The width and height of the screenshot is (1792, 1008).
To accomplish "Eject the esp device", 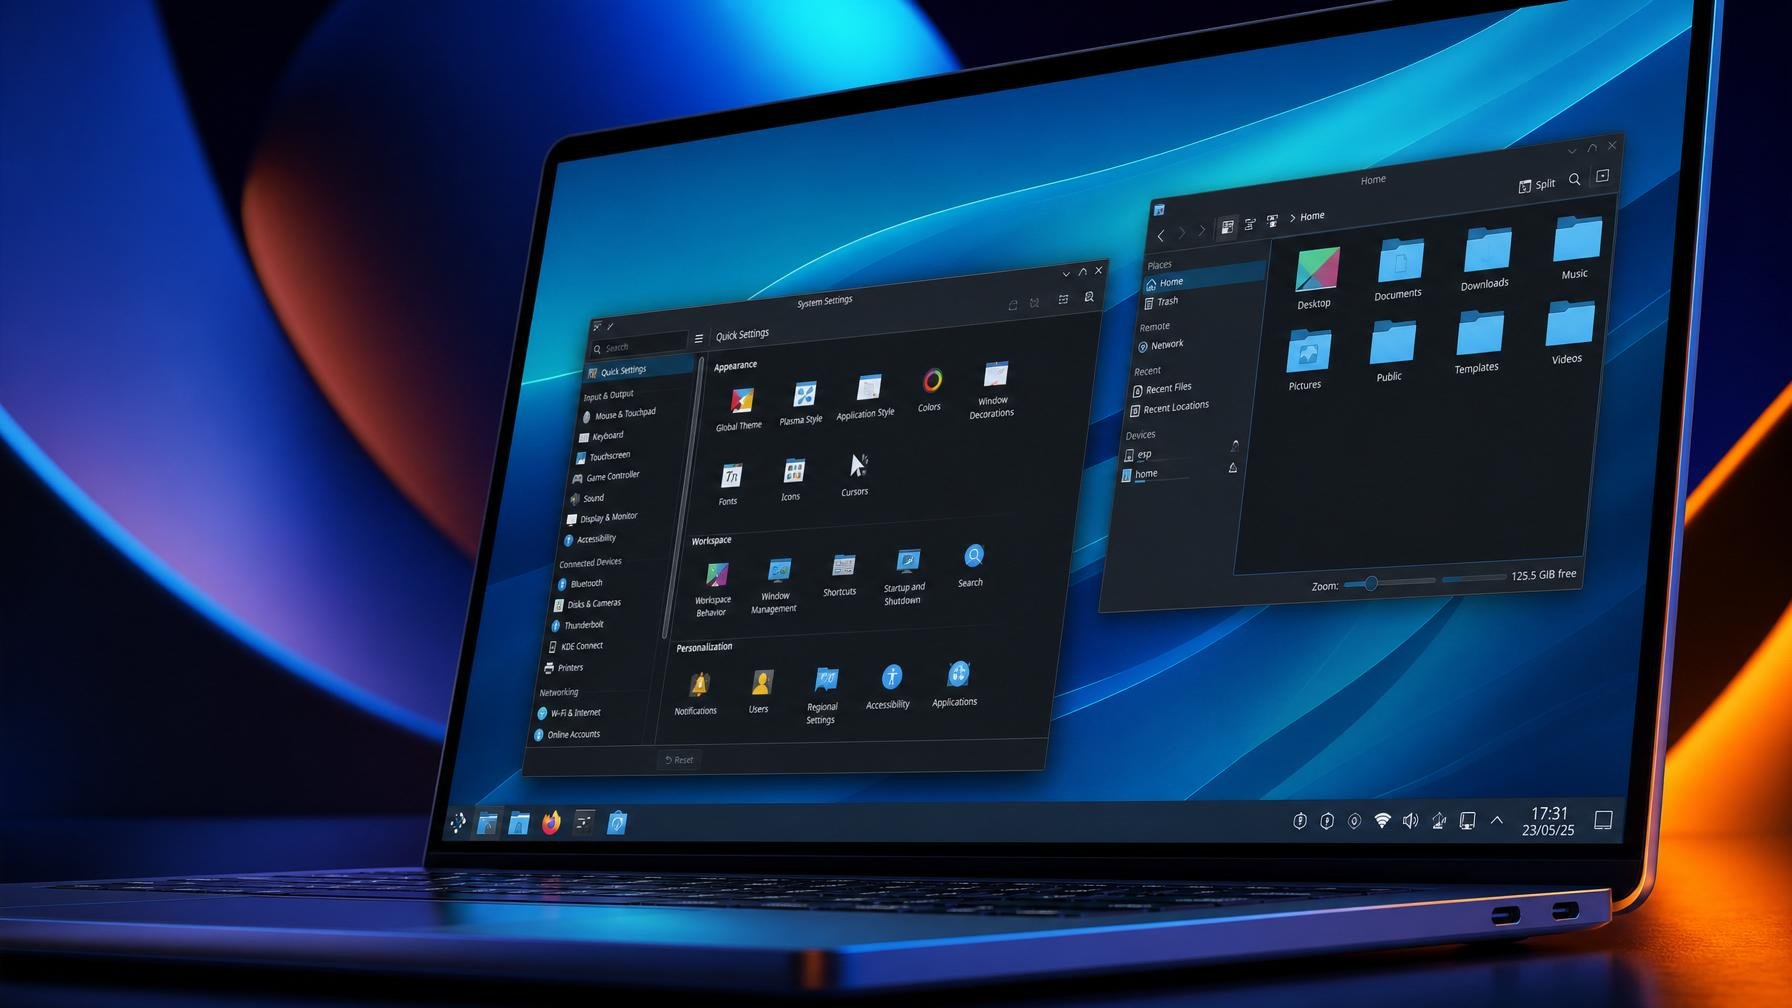I will 1235,446.
